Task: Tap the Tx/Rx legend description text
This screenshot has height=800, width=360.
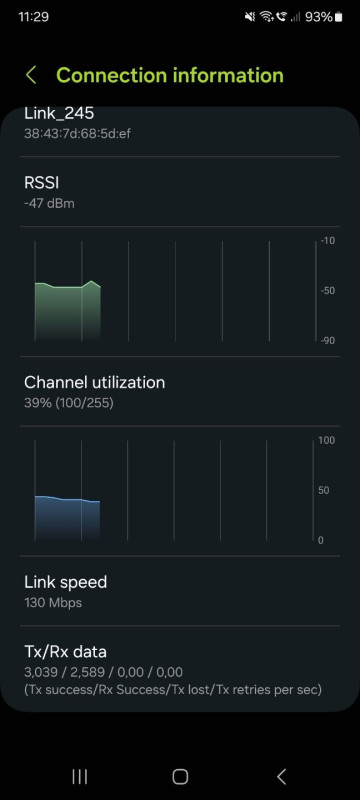Action: click(173, 690)
